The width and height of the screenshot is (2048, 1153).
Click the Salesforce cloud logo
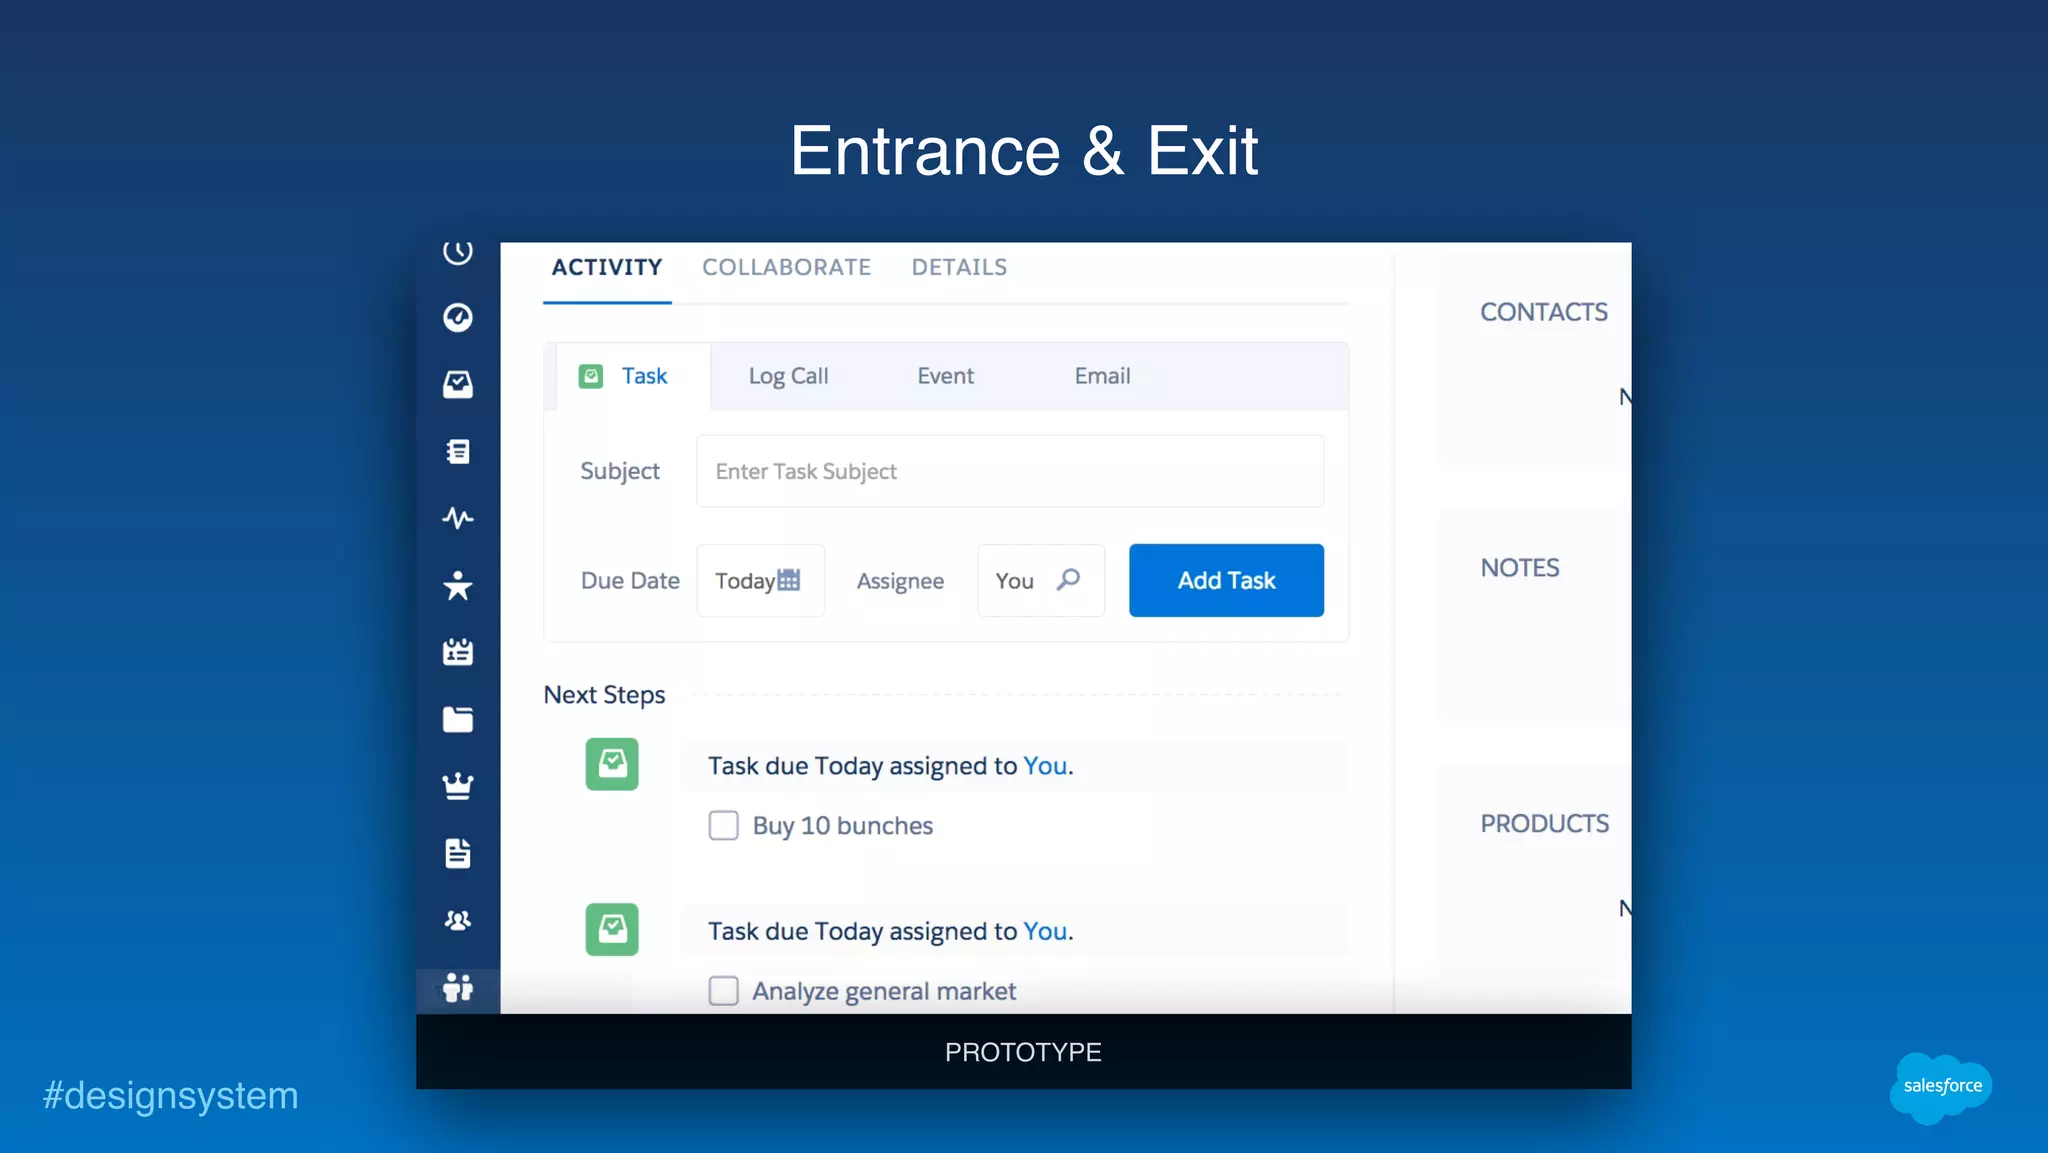[x=1941, y=1087]
